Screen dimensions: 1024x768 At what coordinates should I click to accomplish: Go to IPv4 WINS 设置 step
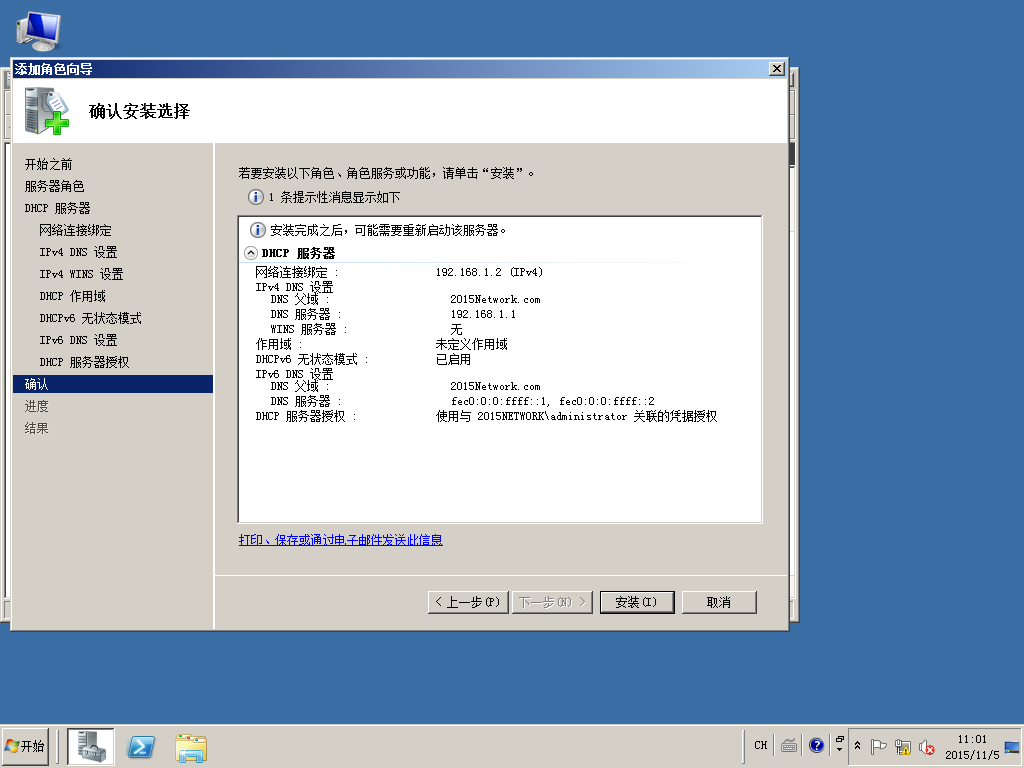81,274
